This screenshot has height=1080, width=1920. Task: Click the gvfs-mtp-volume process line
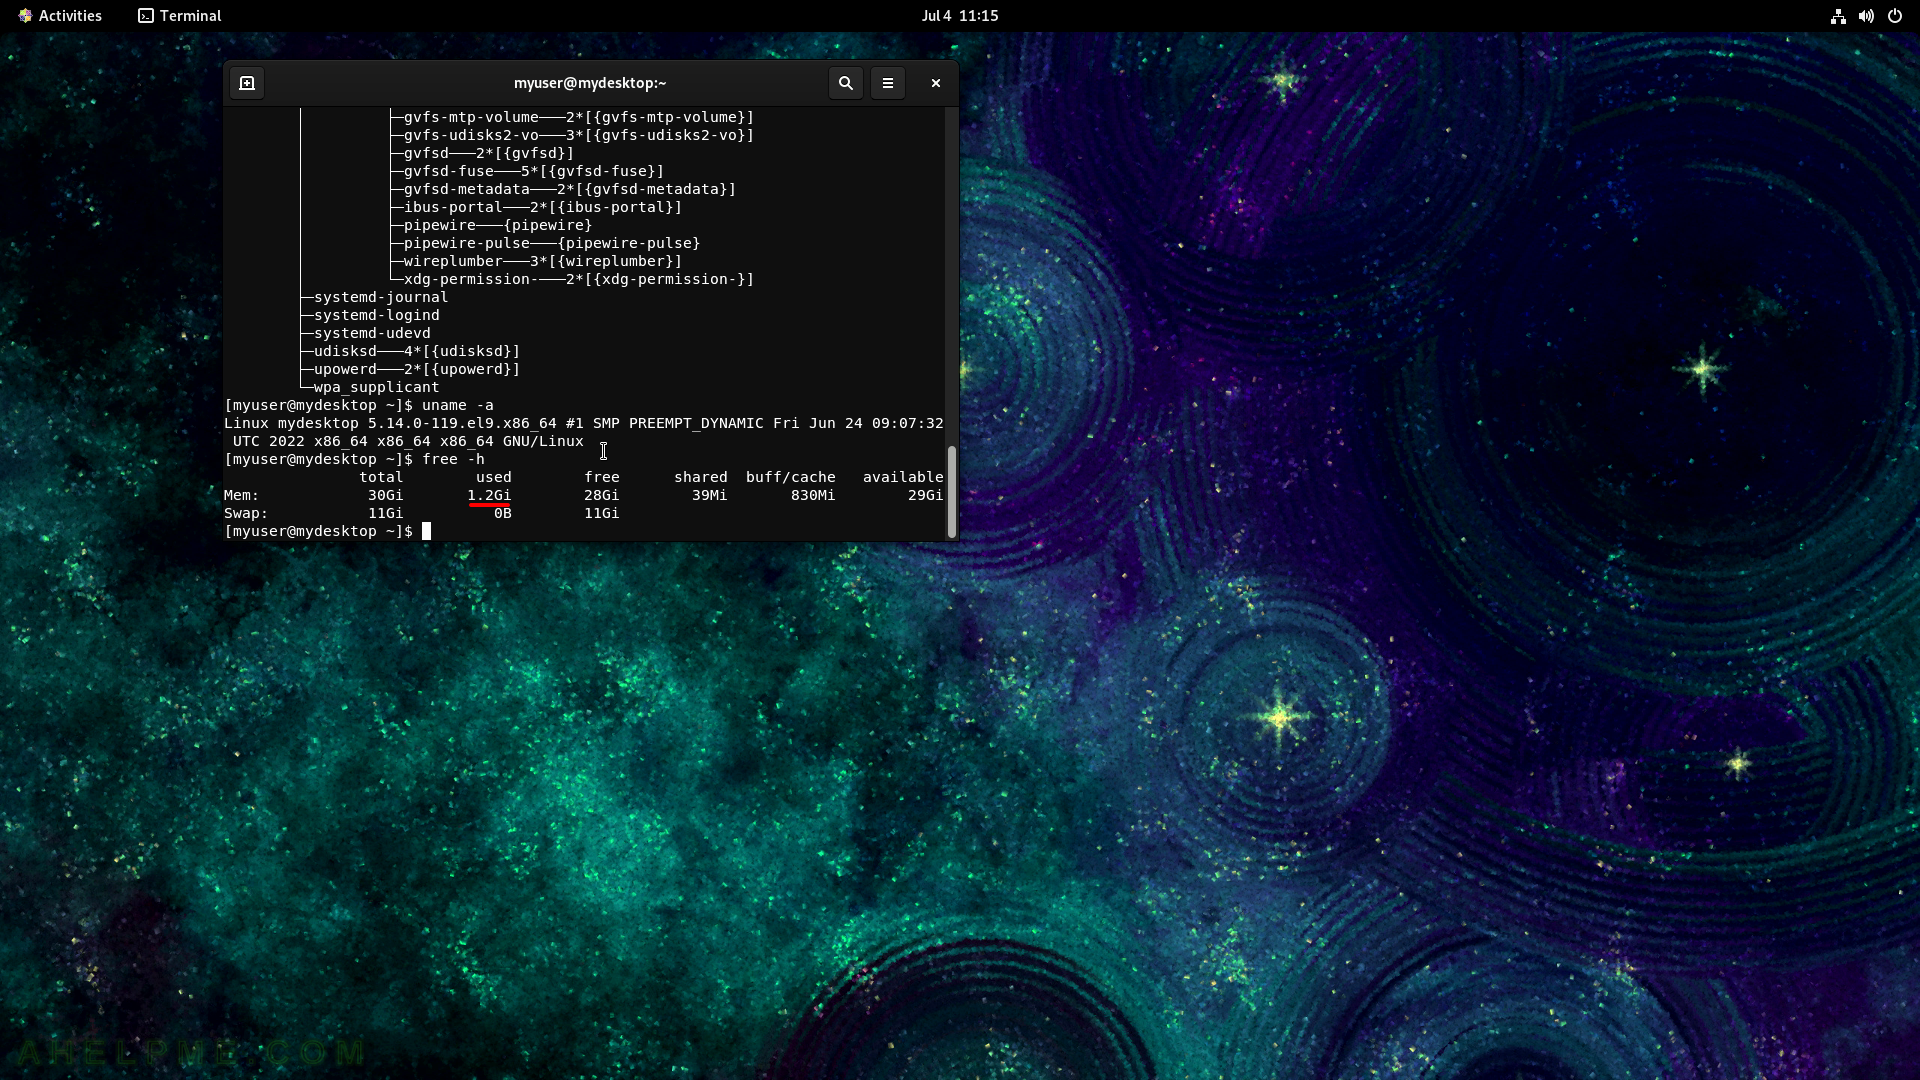[x=579, y=117]
